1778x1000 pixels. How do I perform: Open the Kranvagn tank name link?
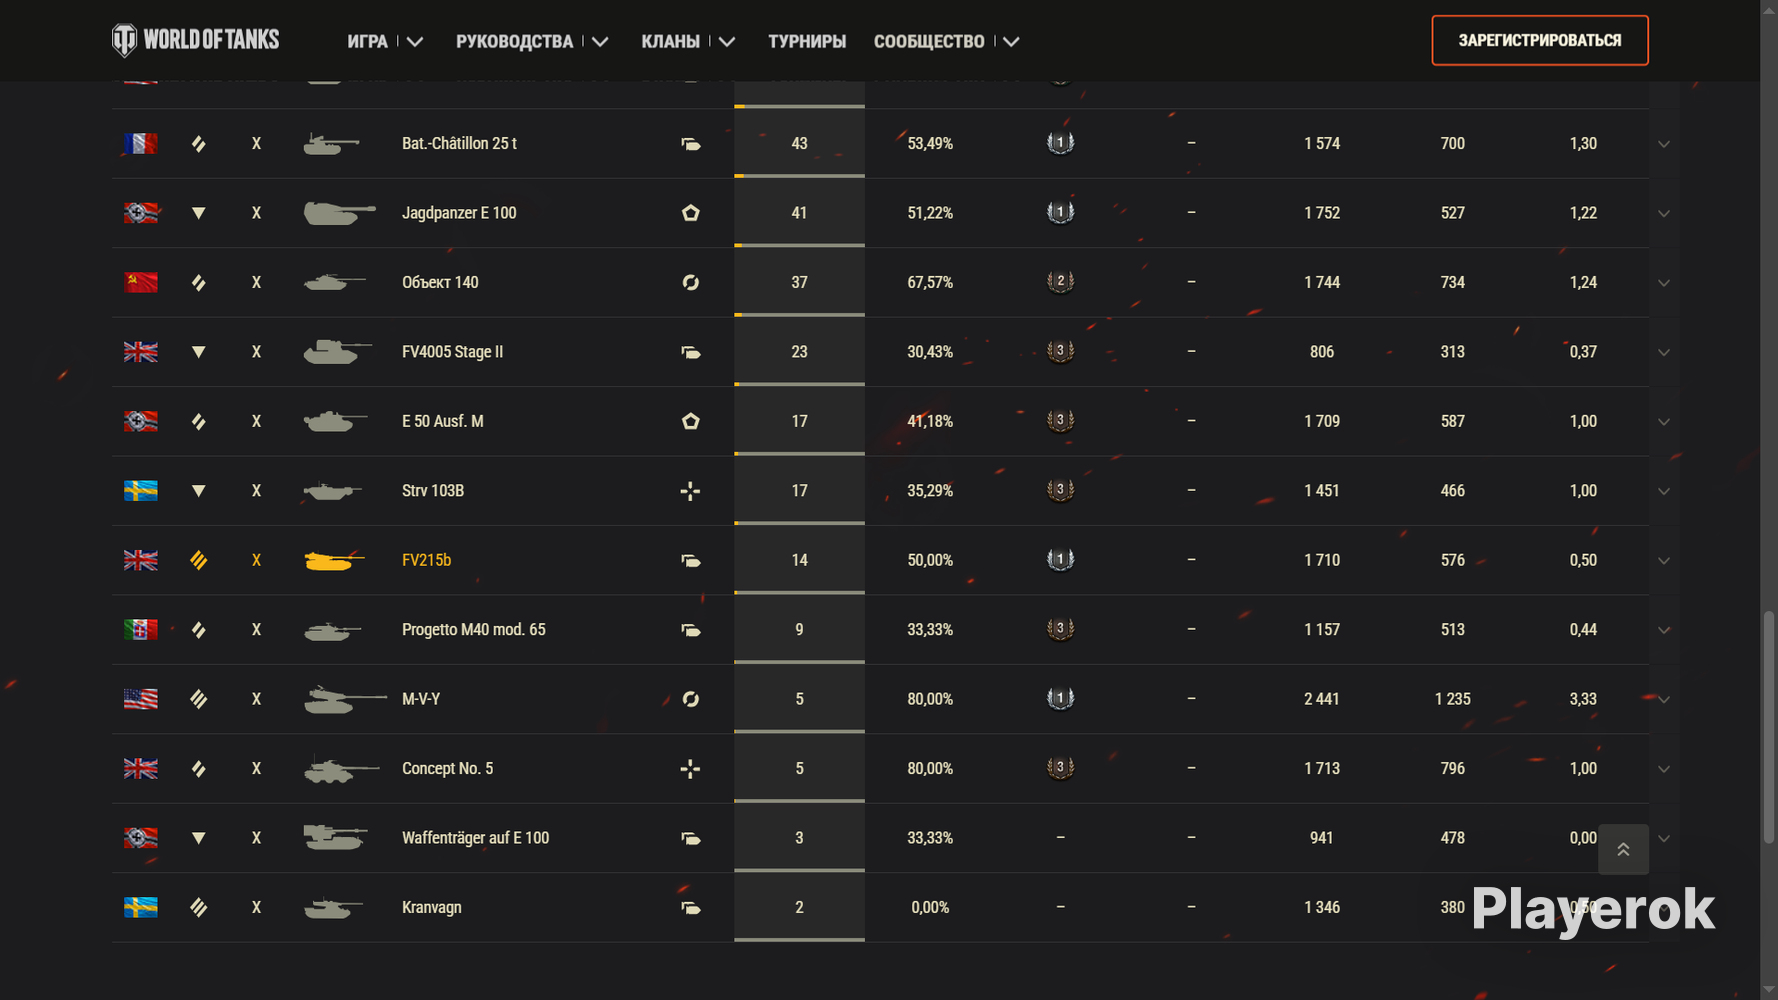pos(432,908)
